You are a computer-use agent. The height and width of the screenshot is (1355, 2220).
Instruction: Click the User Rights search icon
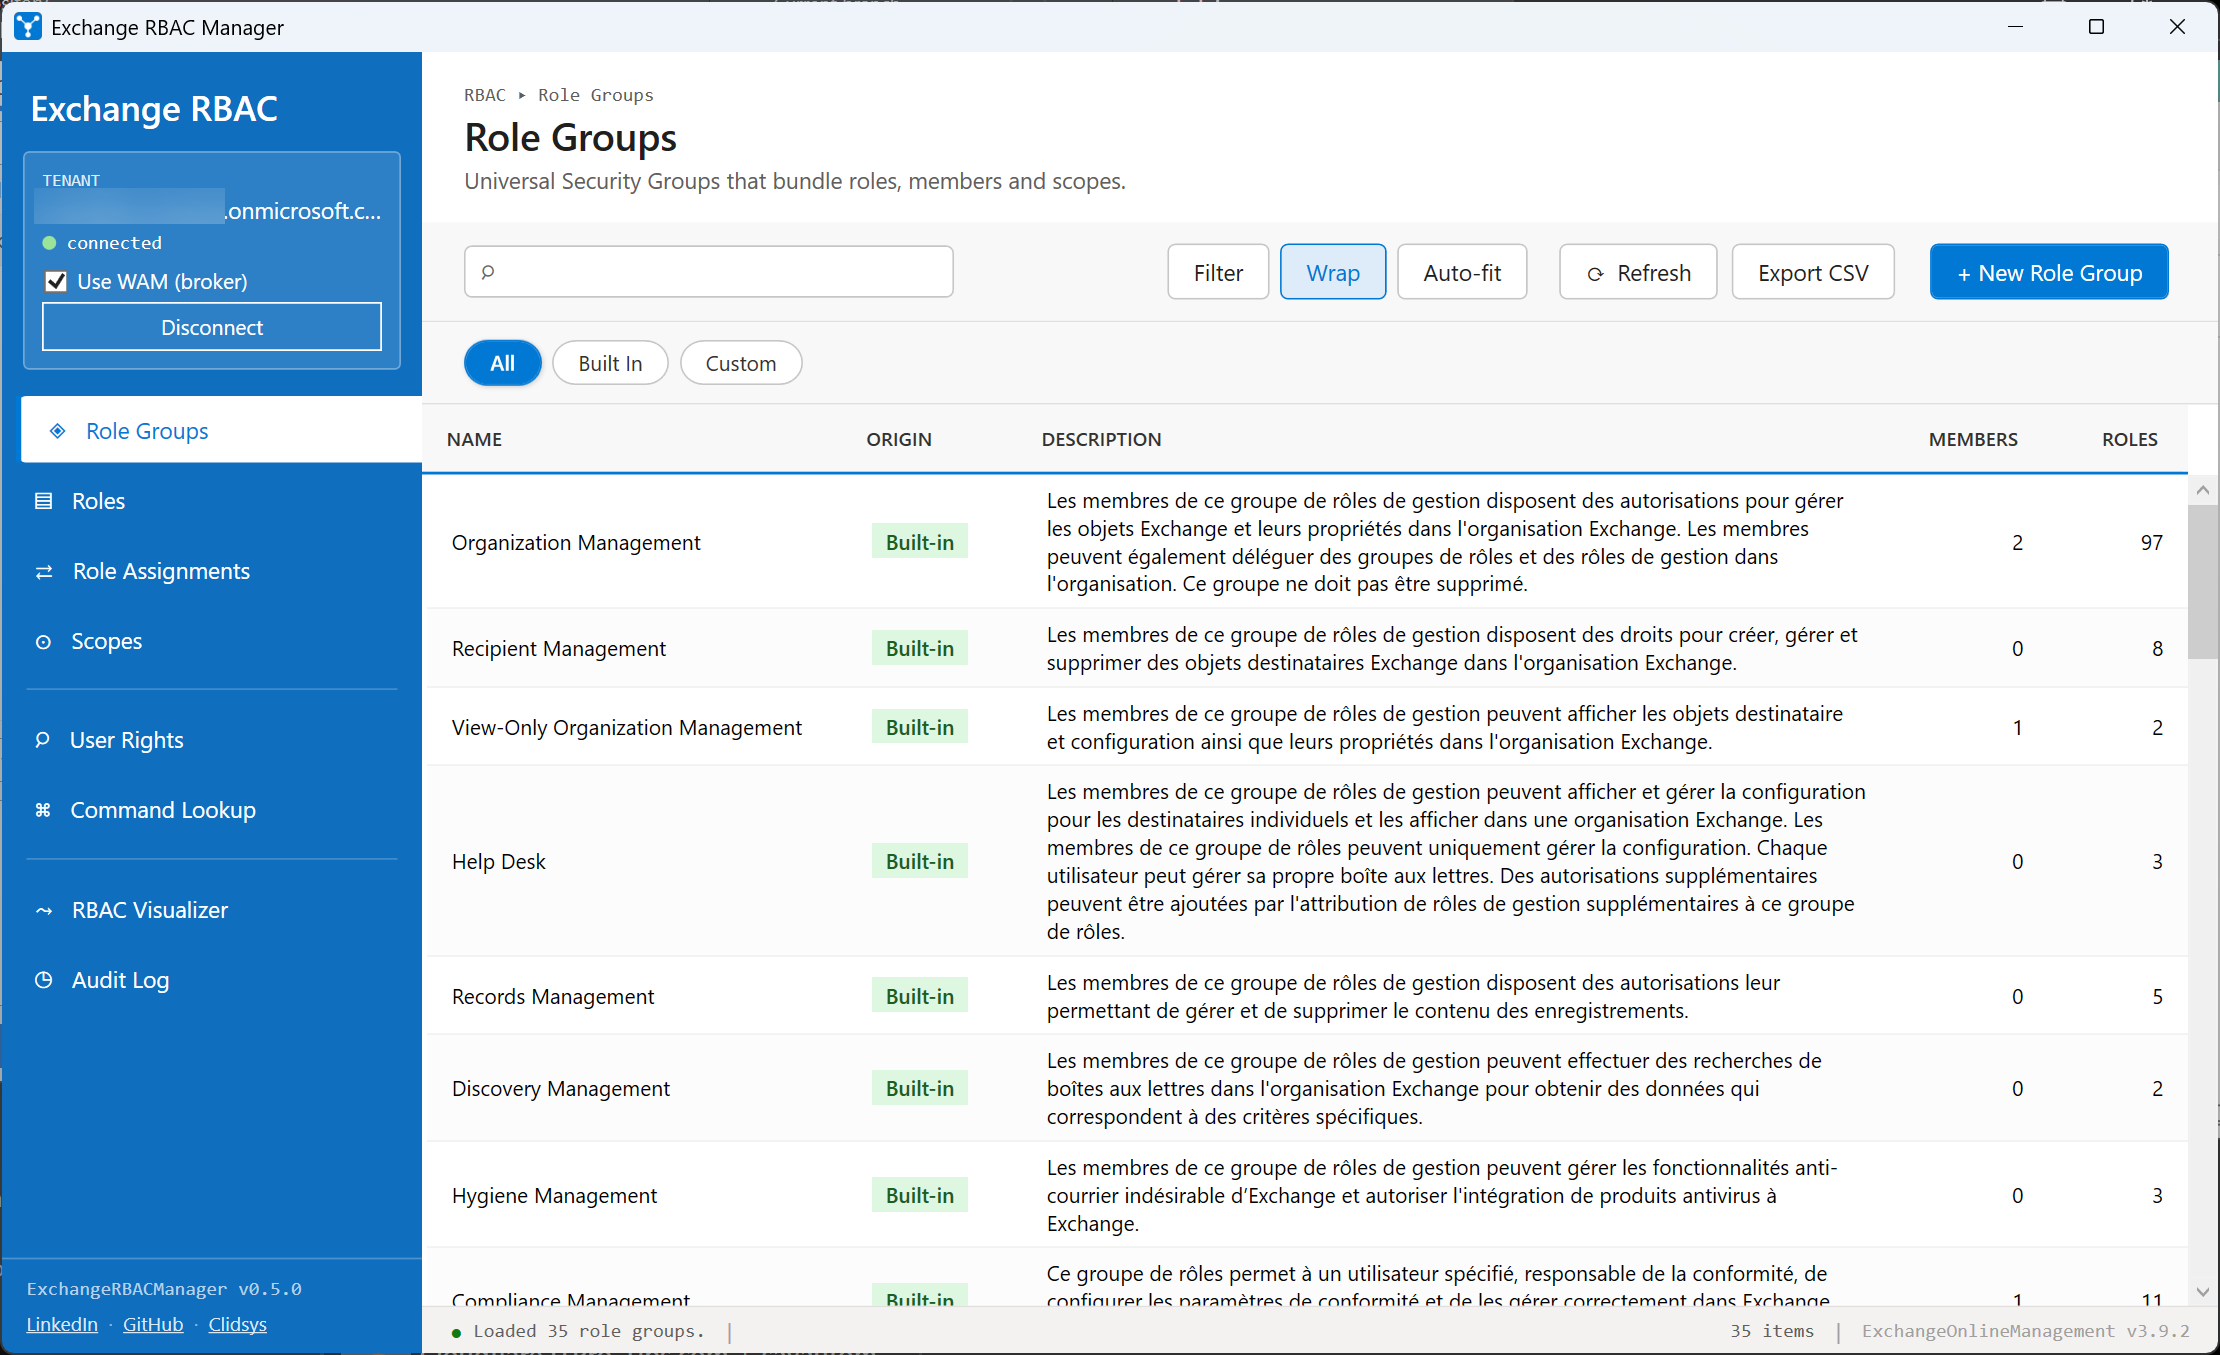tap(43, 740)
